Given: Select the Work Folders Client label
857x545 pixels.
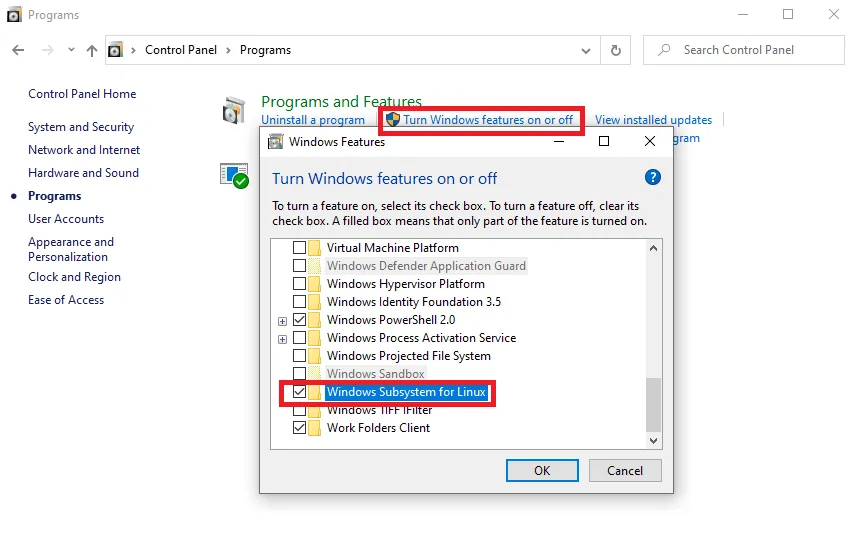Looking at the screenshot, I should (x=378, y=428).
